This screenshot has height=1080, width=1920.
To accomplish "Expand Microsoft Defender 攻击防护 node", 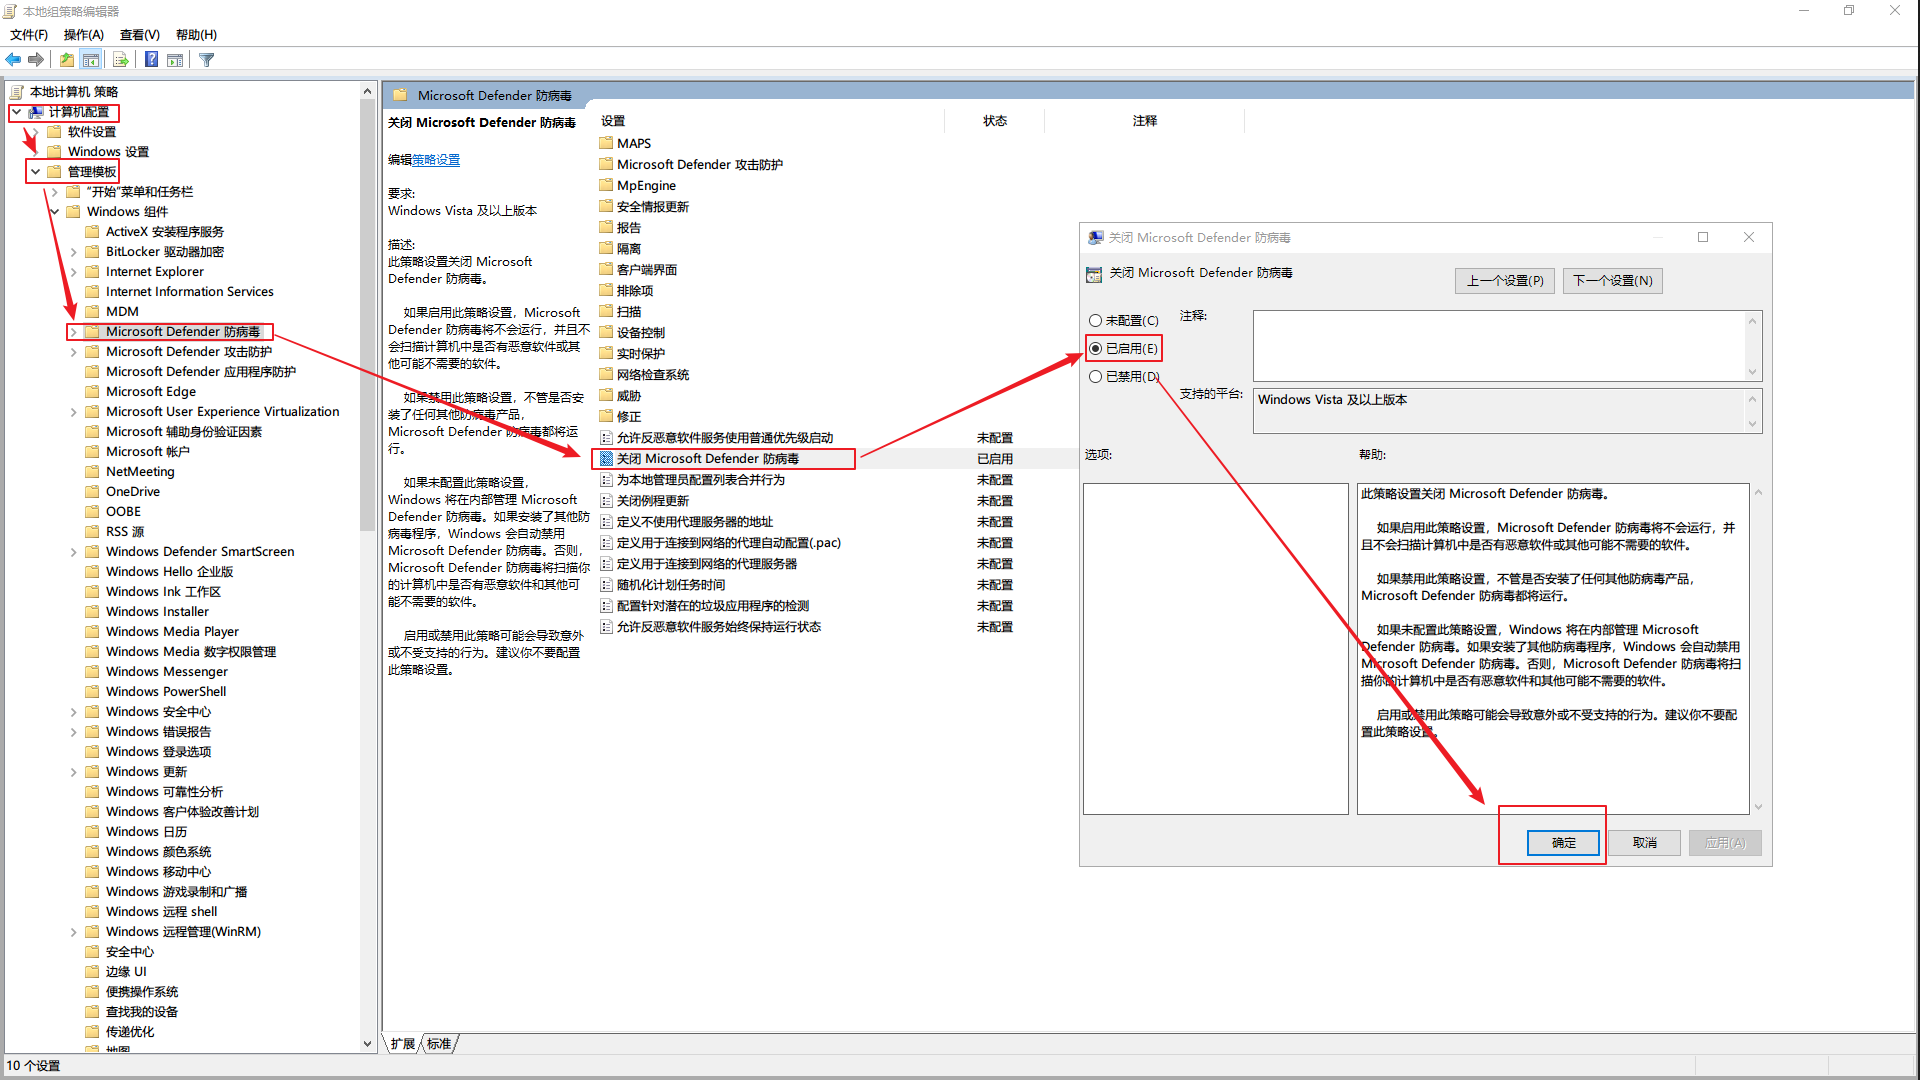I will (x=73, y=352).
